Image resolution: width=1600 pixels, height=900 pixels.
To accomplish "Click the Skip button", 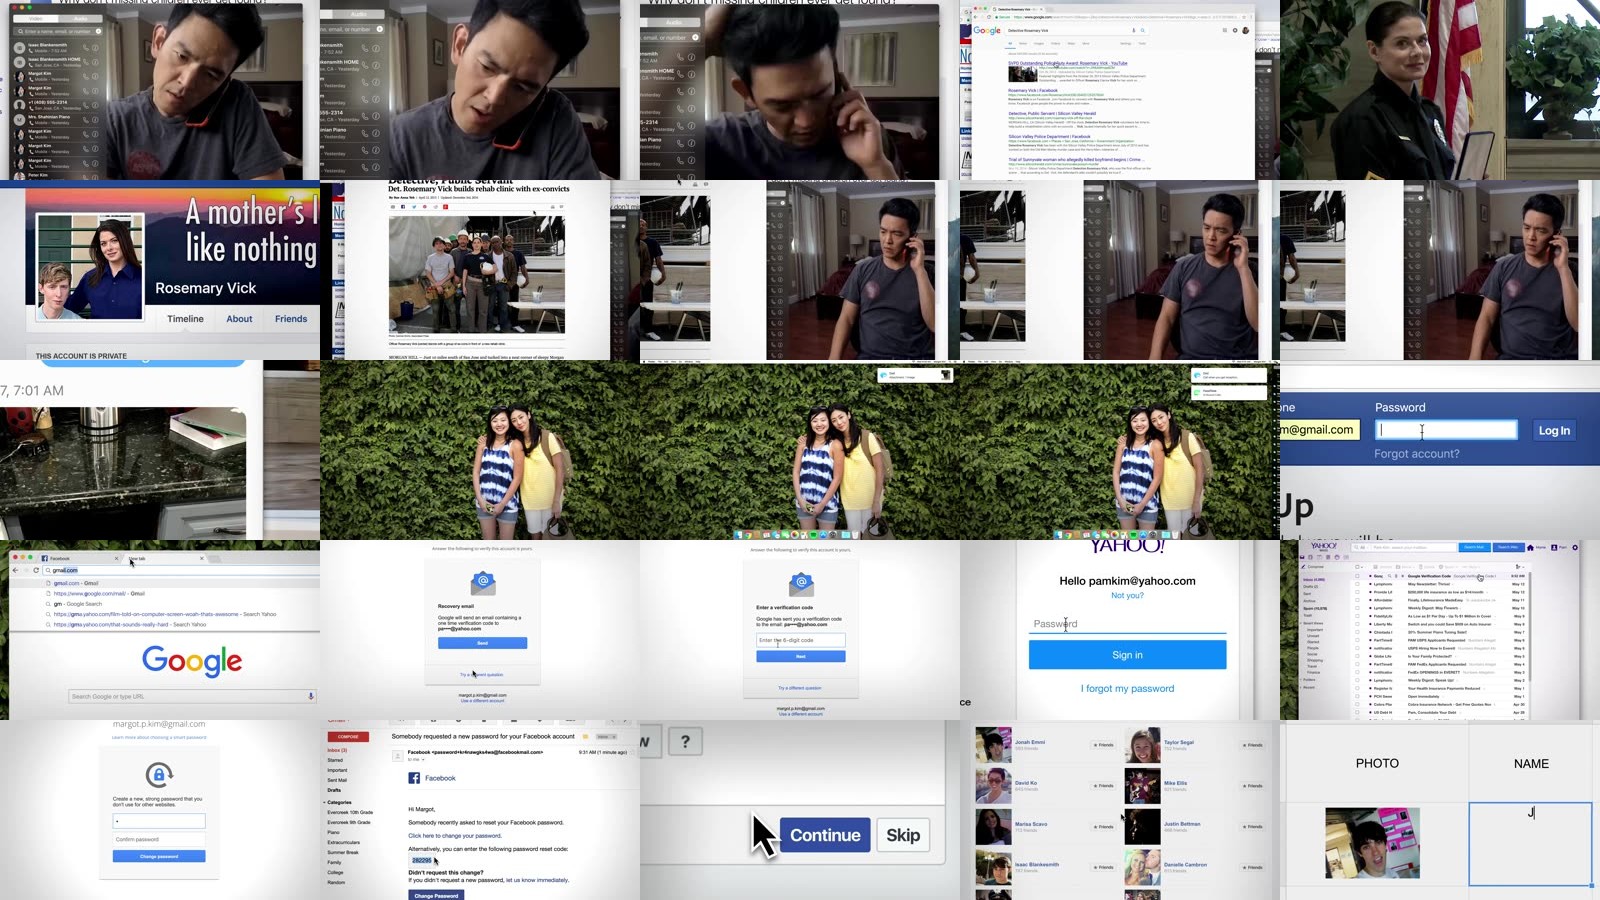I will coord(903,835).
